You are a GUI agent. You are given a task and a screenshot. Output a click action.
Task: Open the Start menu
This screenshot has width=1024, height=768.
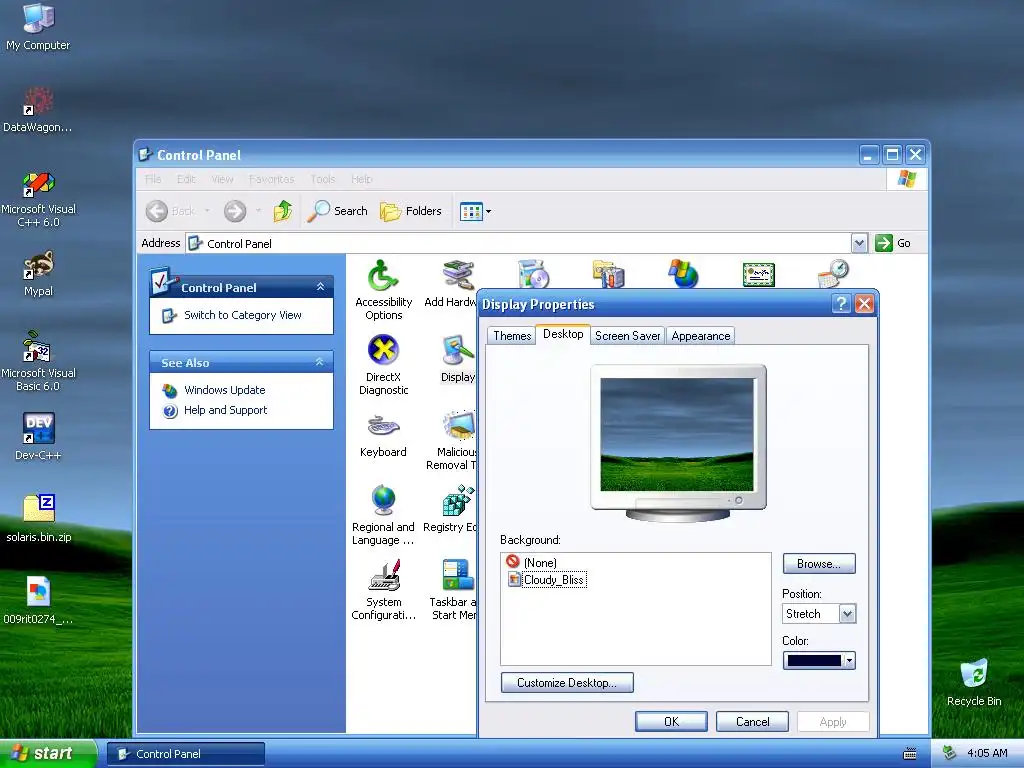(x=48, y=753)
